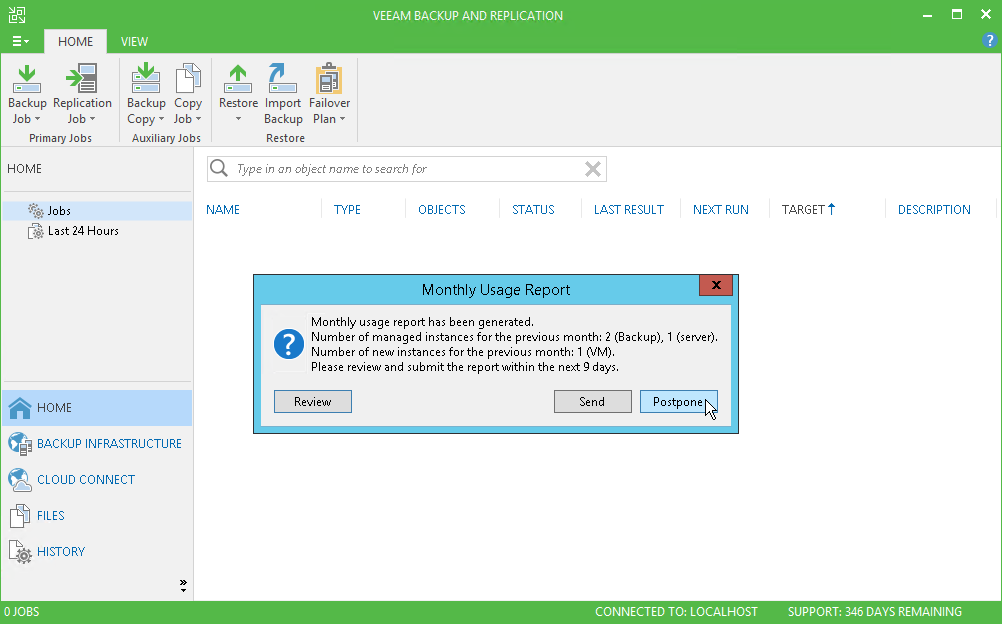Expand the Failover Plan dropdown arrow
The height and width of the screenshot is (624, 1002).
coord(343,119)
